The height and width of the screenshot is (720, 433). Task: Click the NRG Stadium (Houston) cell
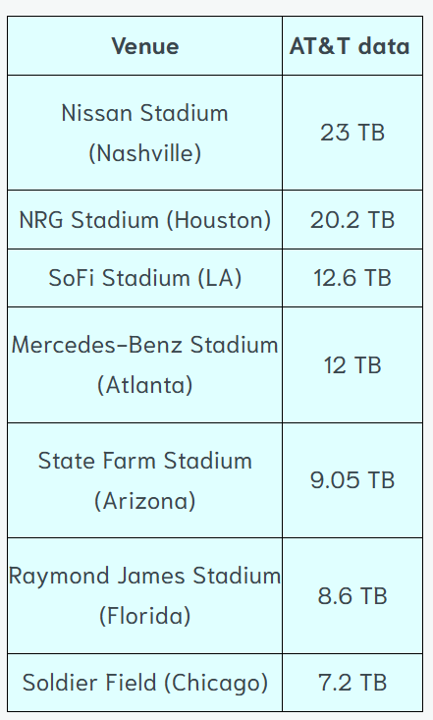pyautogui.click(x=145, y=219)
